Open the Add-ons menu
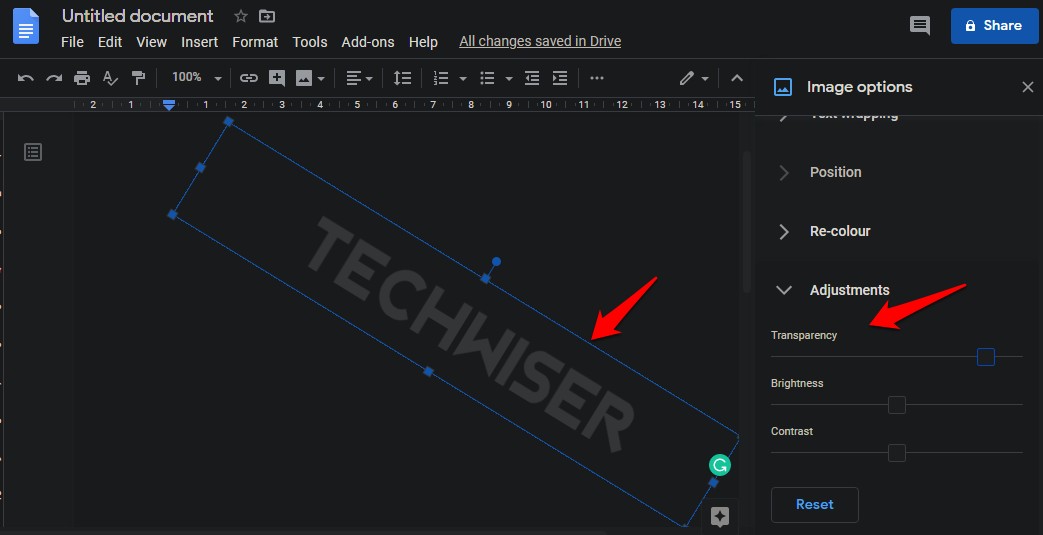Image resolution: width=1043 pixels, height=535 pixels. [368, 42]
